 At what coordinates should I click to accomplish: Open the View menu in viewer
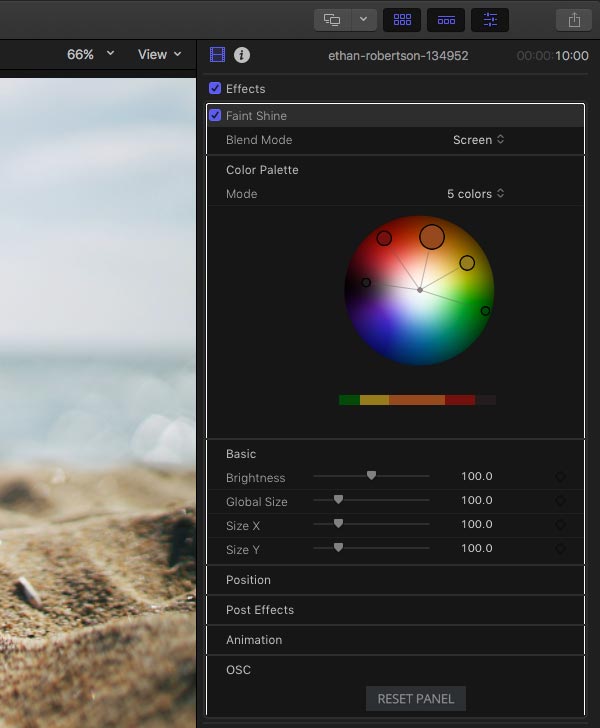159,54
